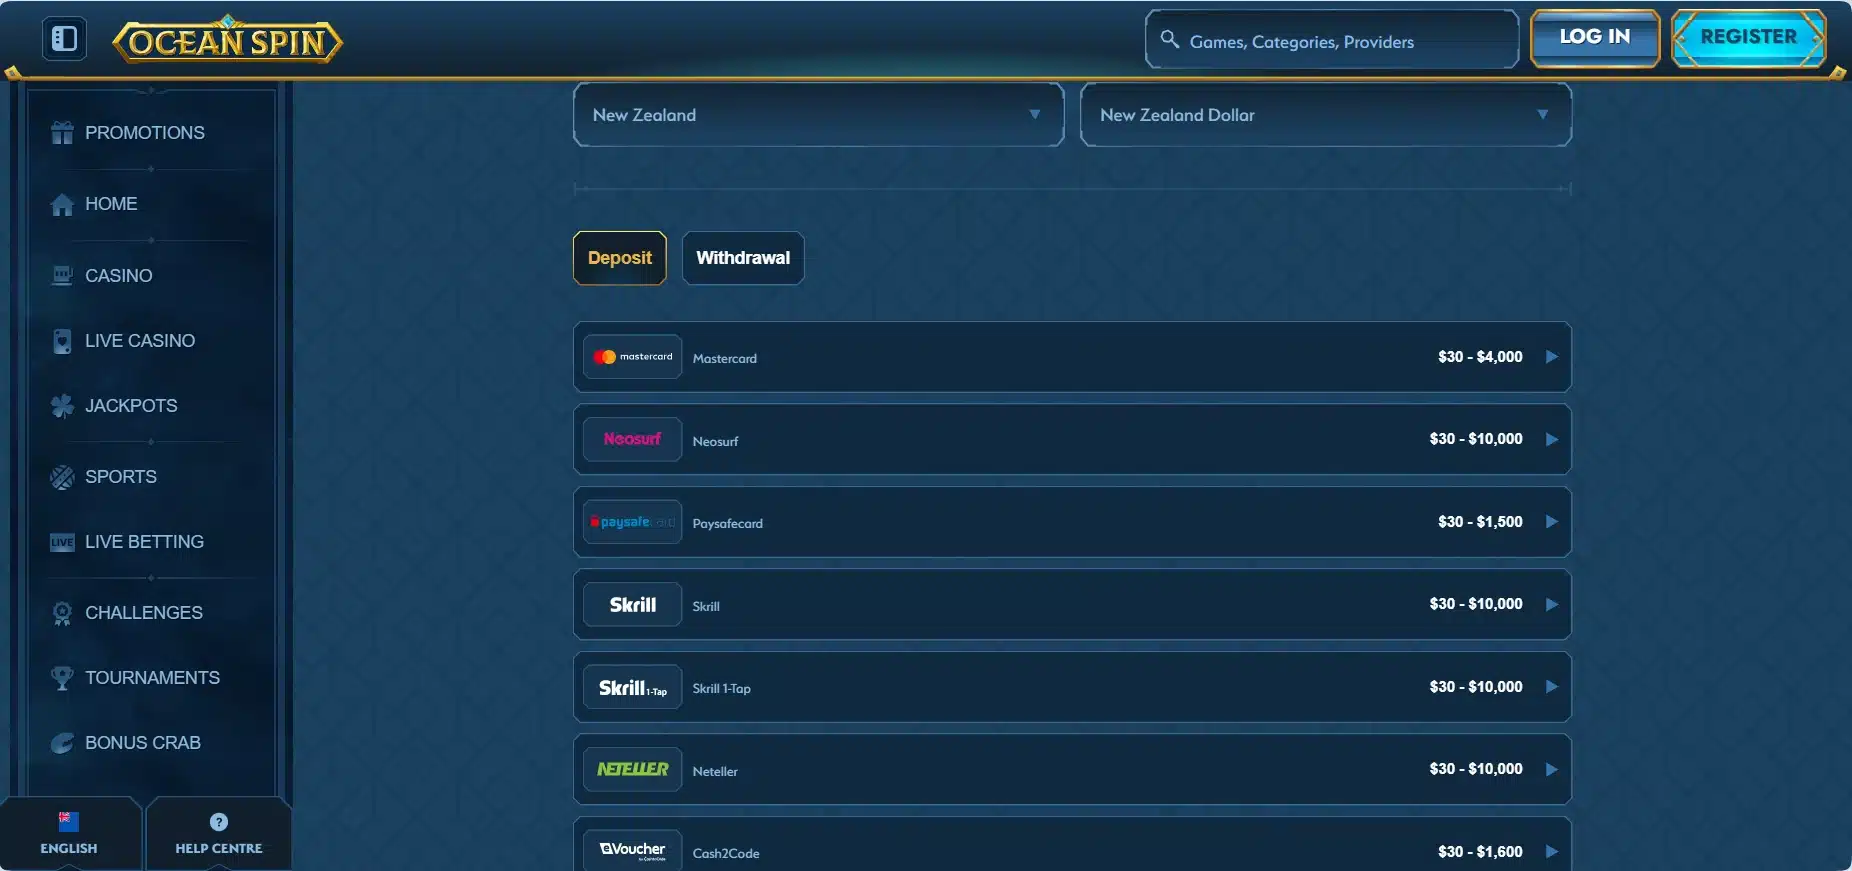Click the Skrill 1-Tap method name
Image resolution: width=1852 pixels, height=871 pixels.
pyautogui.click(x=721, y=689)
